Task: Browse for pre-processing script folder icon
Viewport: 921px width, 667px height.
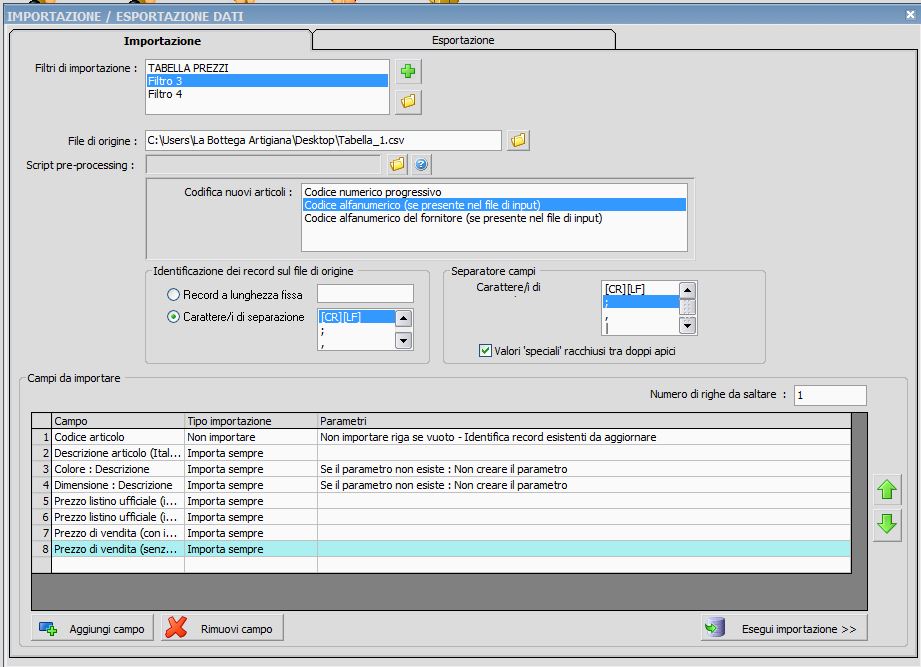Action: click(x=397, y=164)
